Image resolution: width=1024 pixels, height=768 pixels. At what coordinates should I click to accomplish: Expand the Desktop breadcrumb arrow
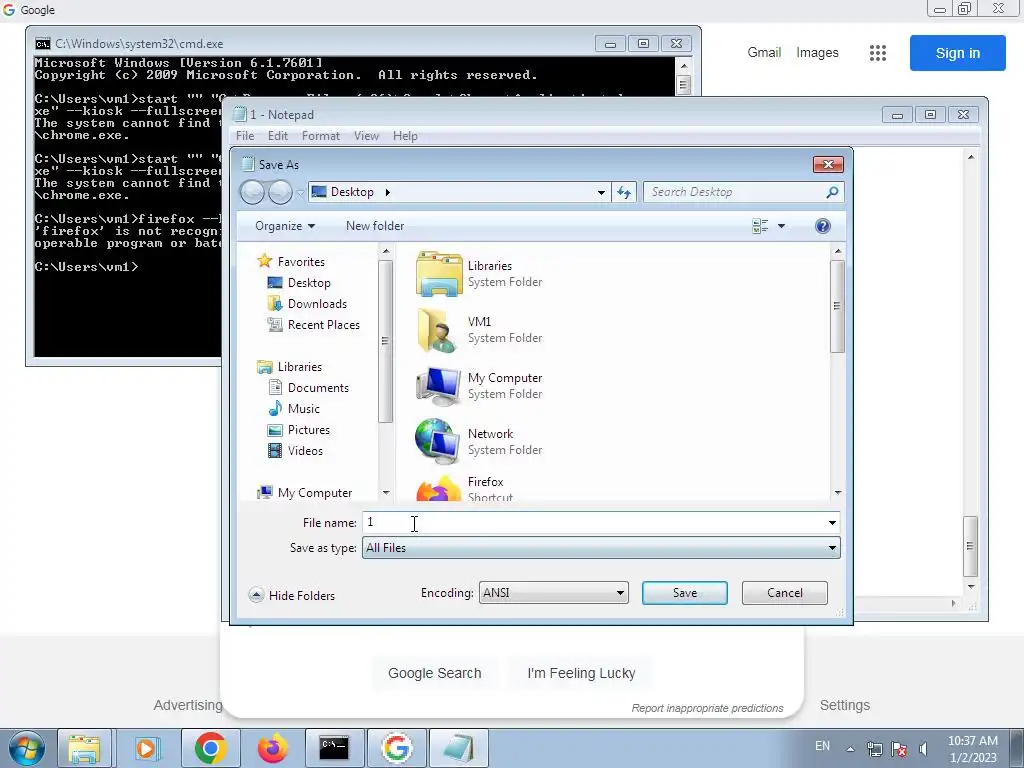(388, 192)
